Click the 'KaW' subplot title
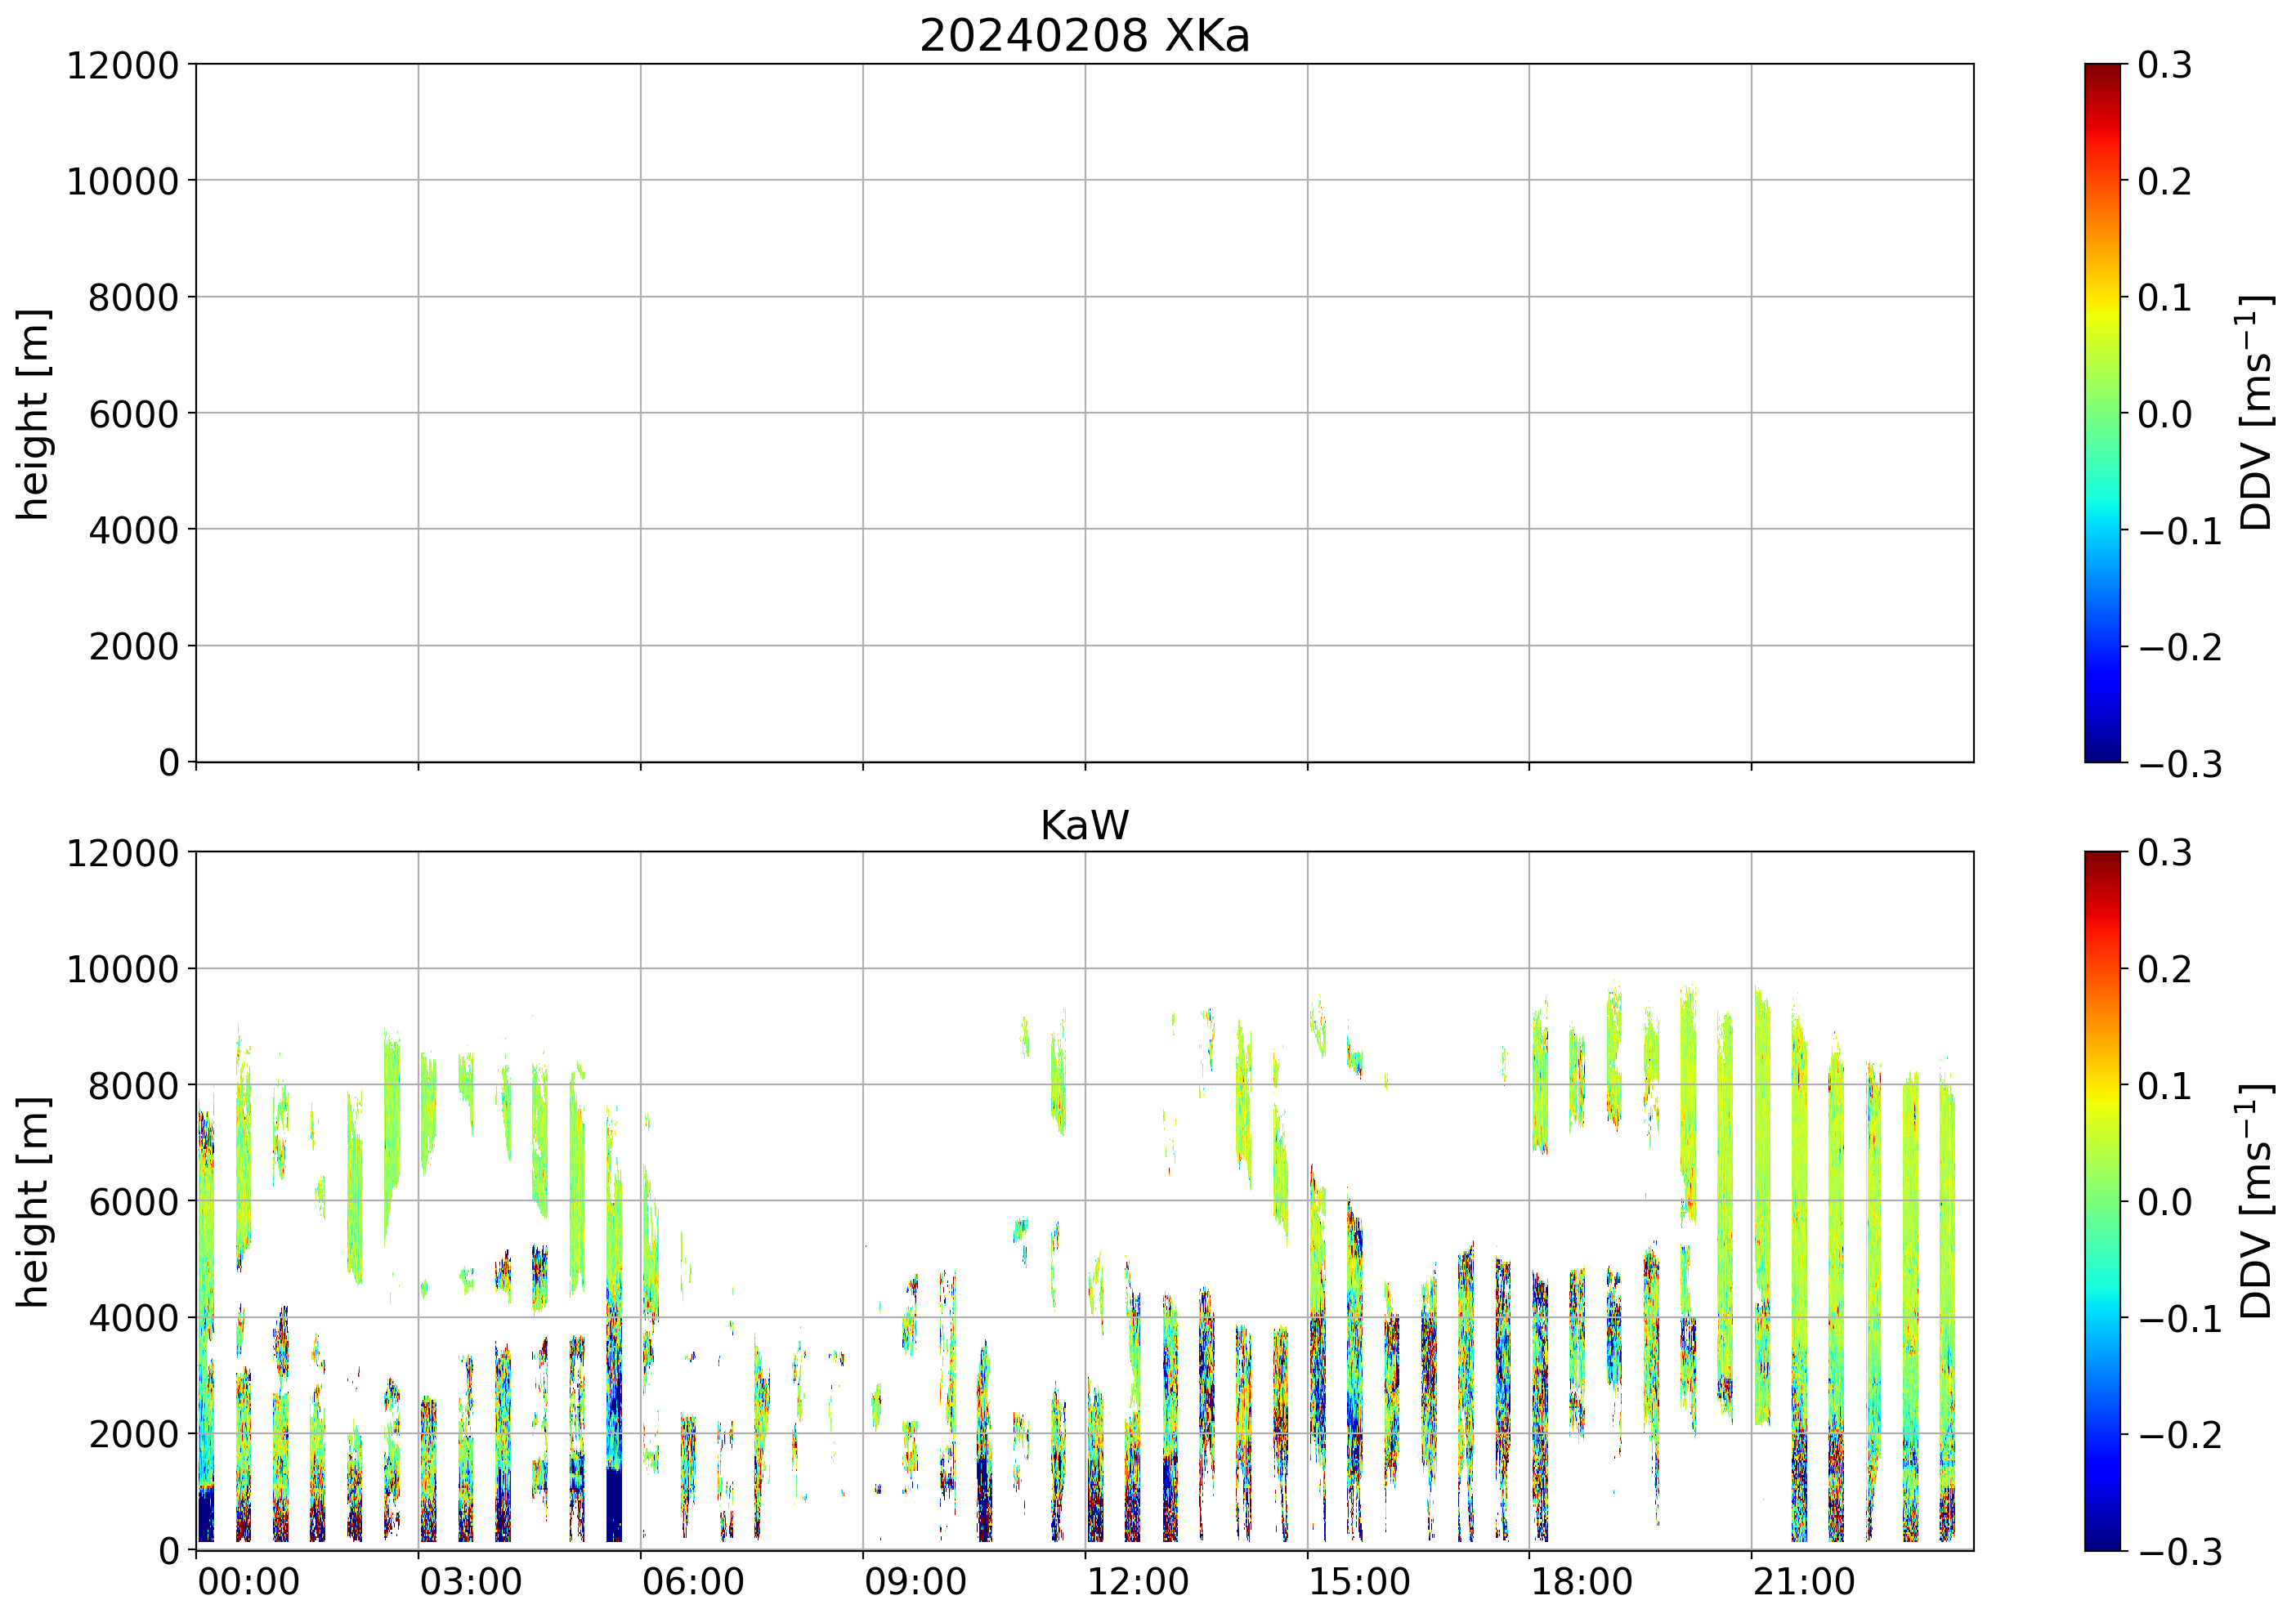The image size is (2296, 1618). 1084,826
